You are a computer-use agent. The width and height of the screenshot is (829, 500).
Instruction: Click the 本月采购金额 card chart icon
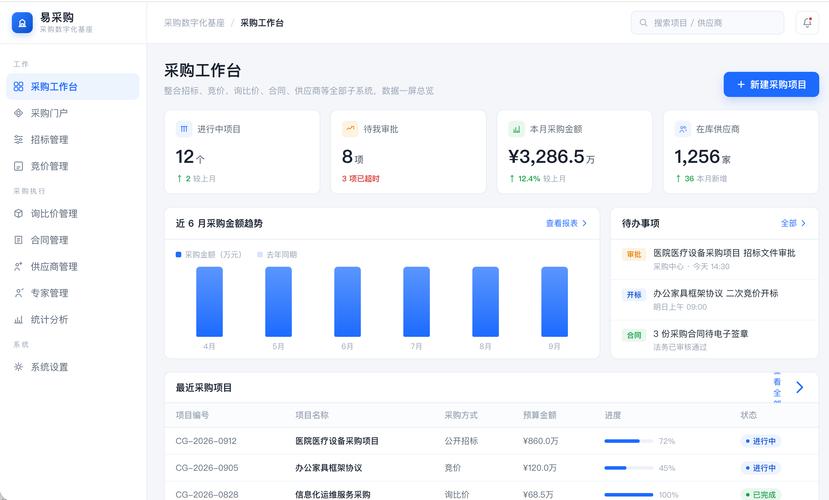516,128
